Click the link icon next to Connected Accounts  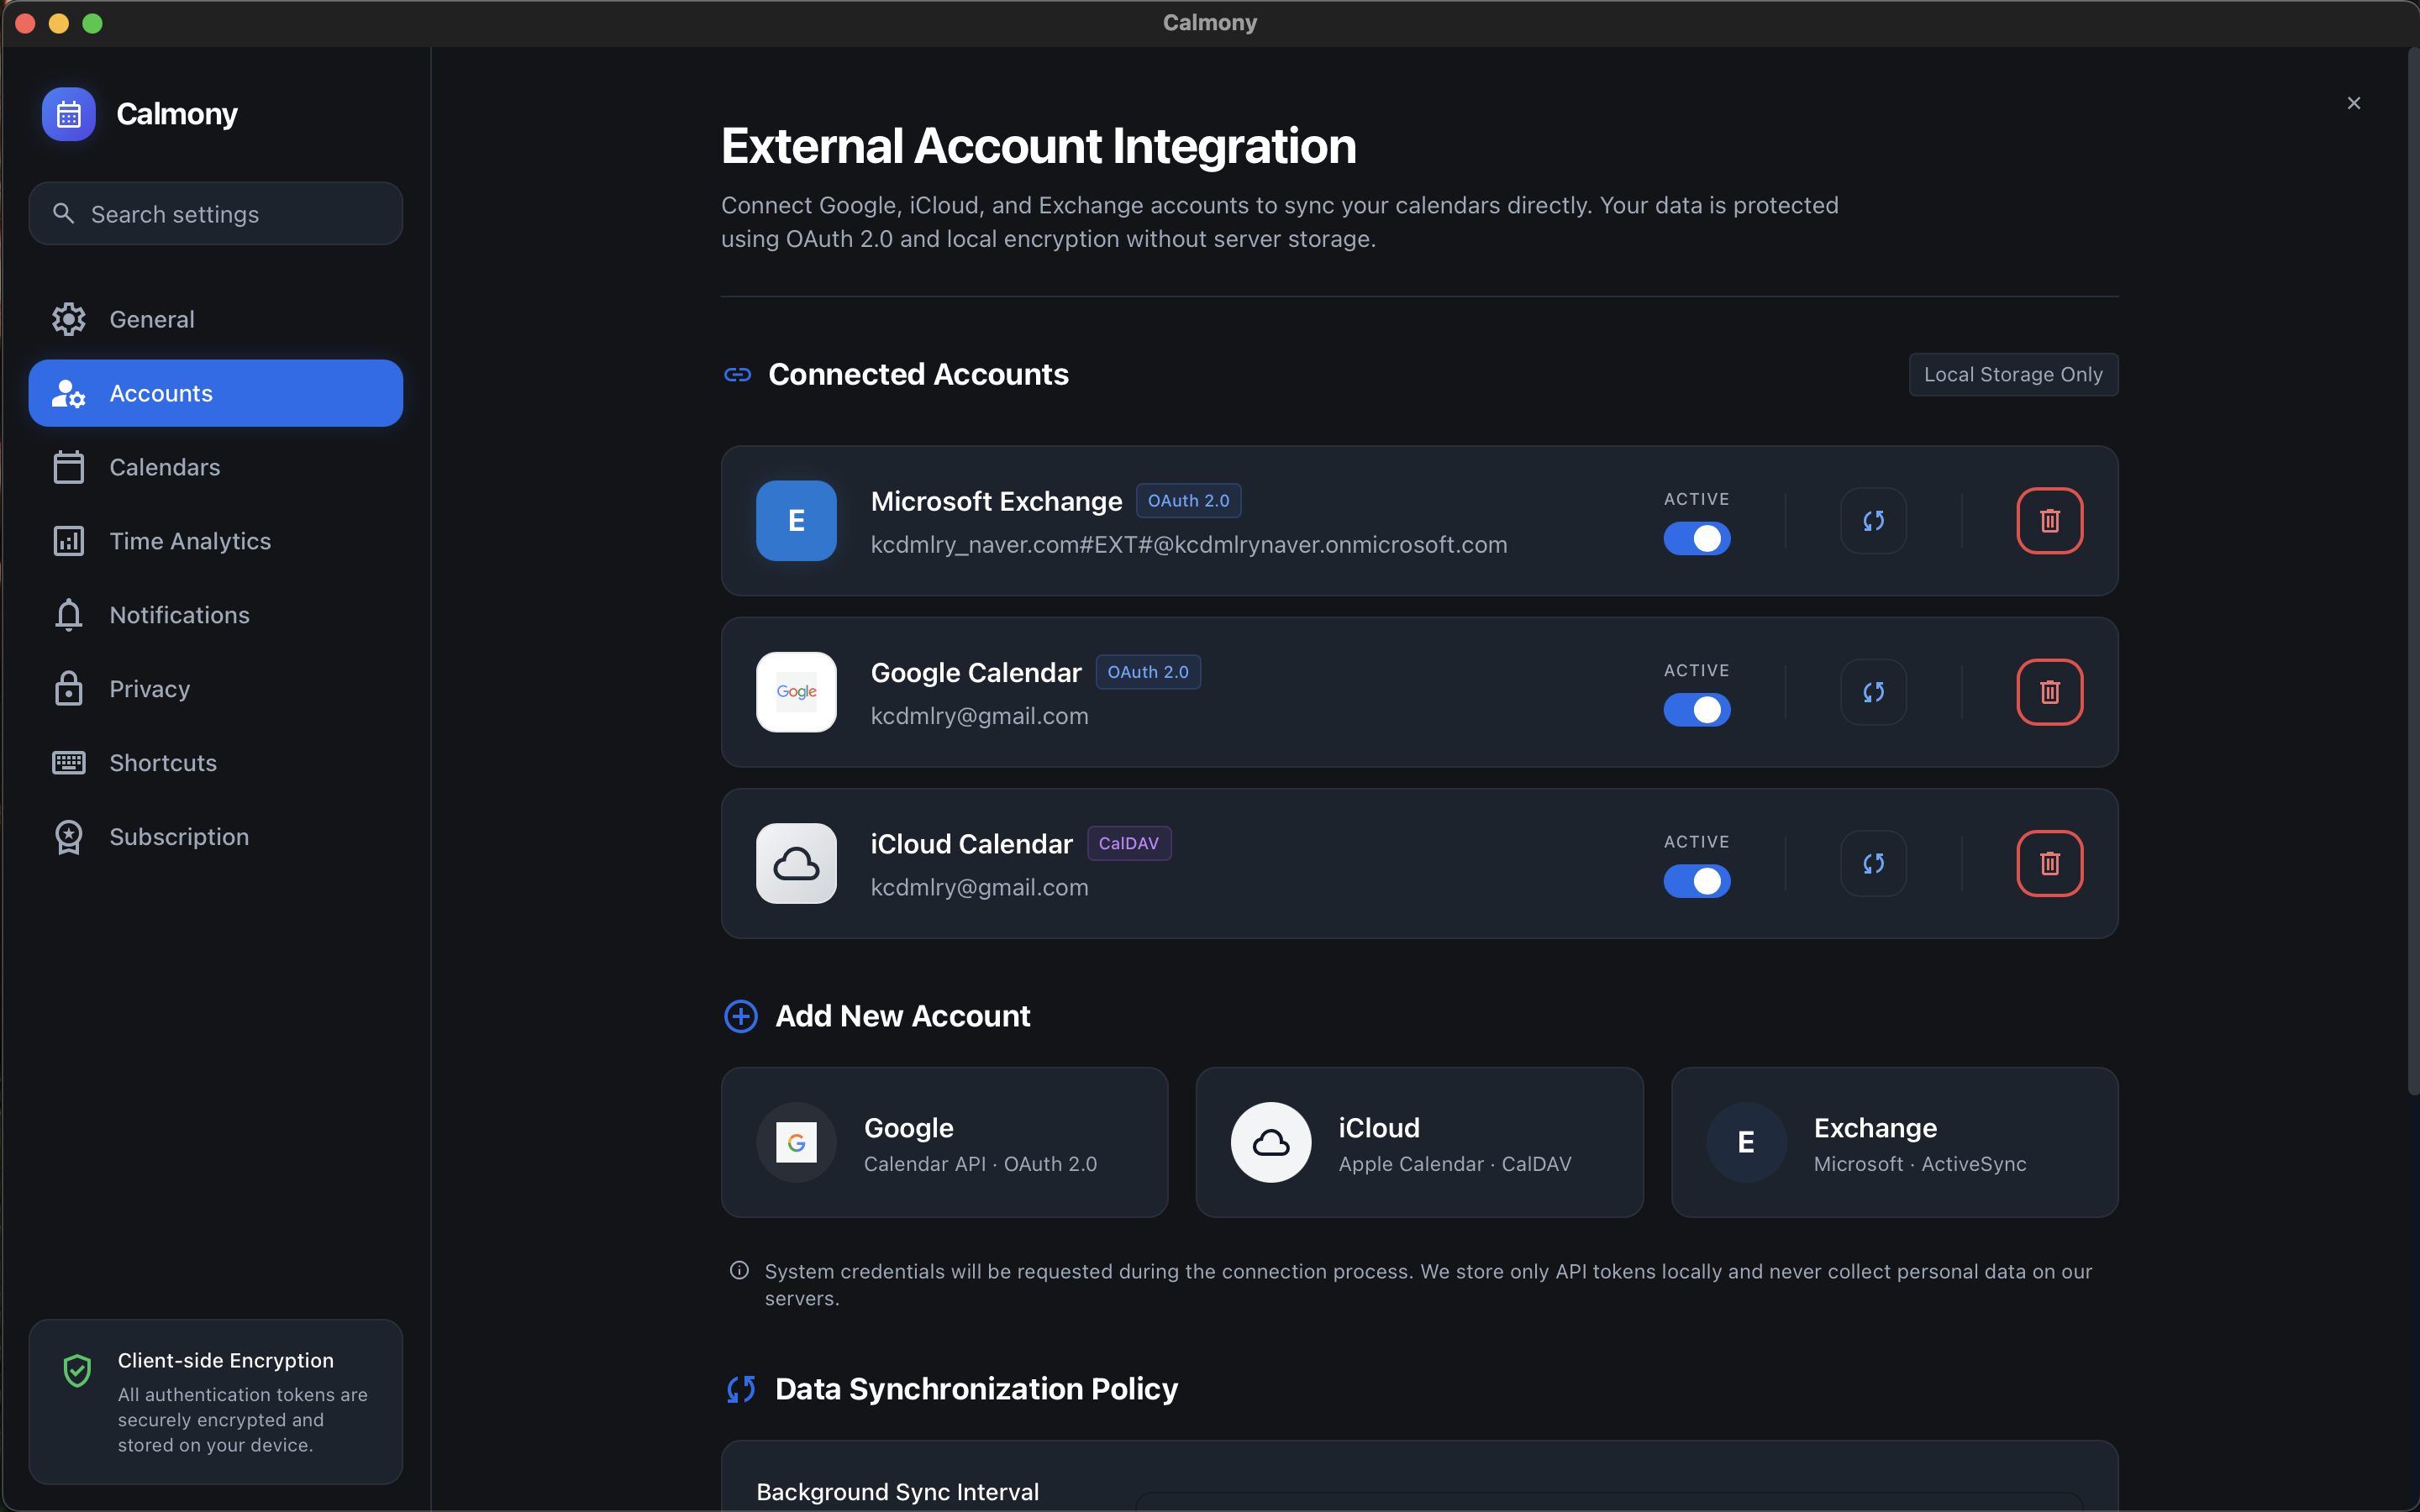(x=737, y=375)
